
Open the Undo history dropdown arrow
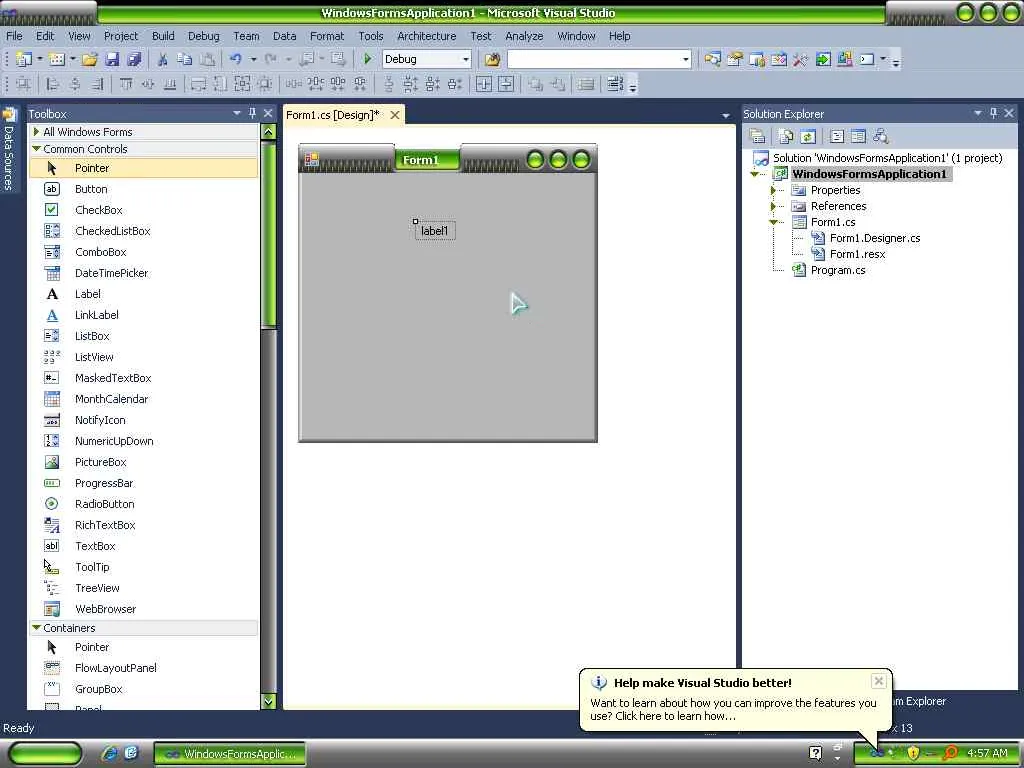(x=253, y=59)
